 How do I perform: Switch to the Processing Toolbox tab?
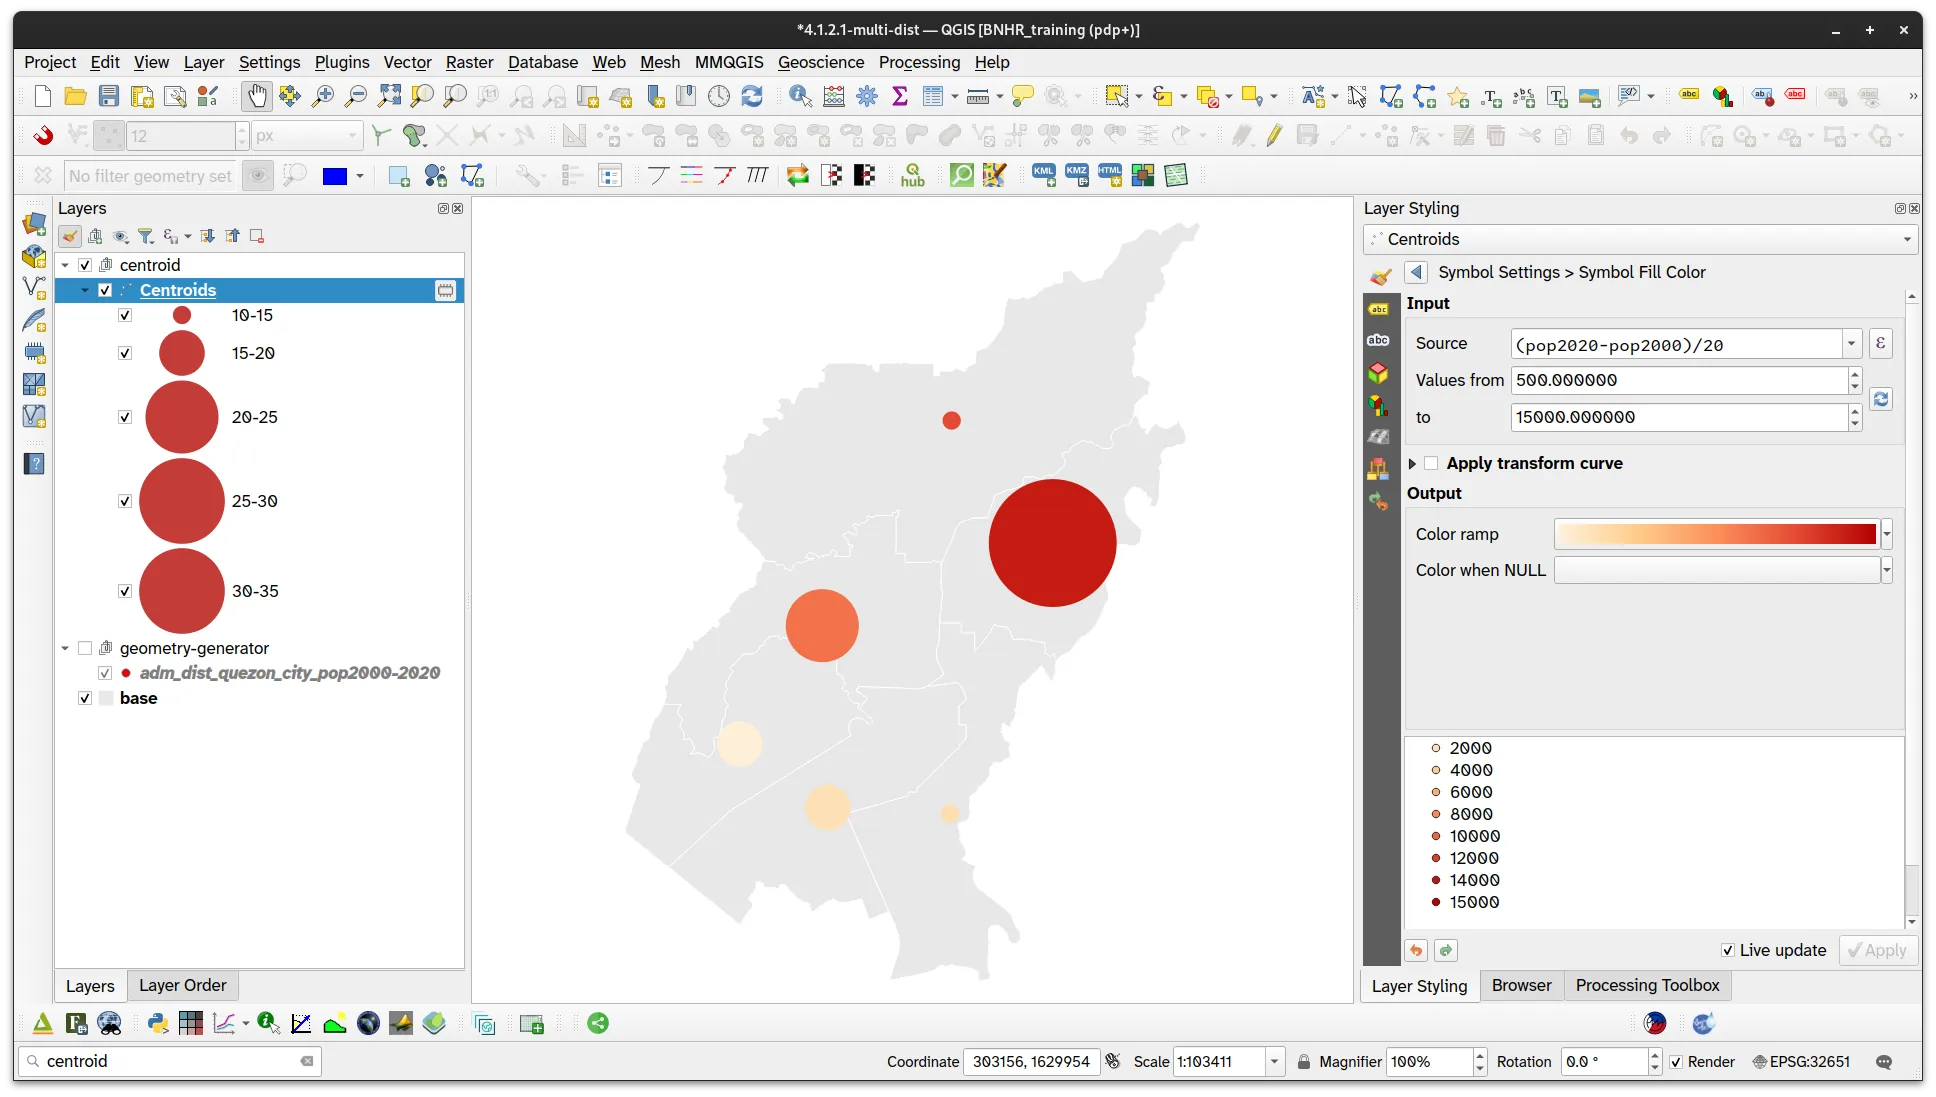click(1647, 985)
